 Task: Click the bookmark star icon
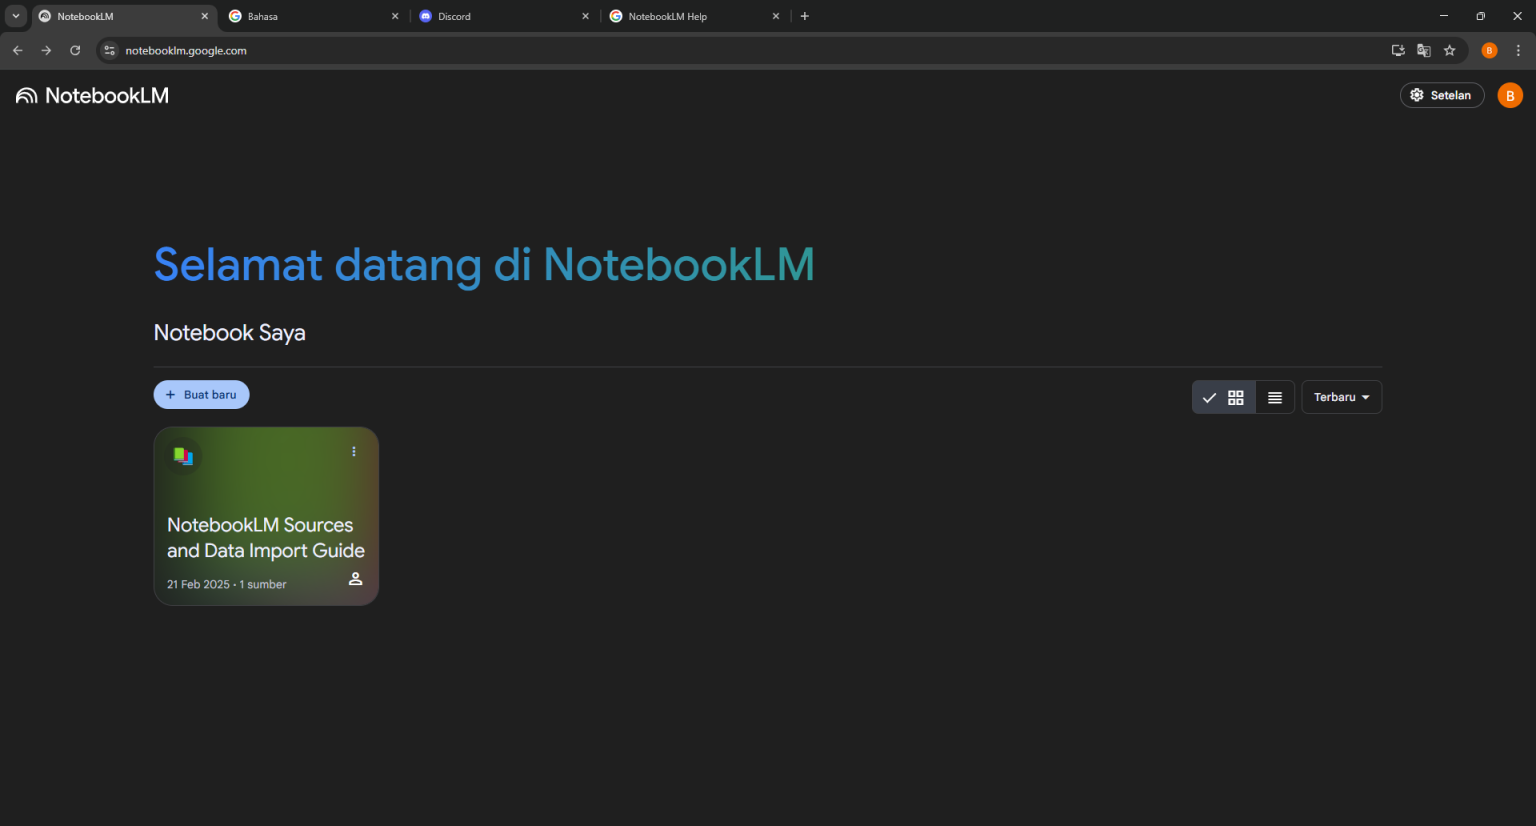(x=1450, y=50)
